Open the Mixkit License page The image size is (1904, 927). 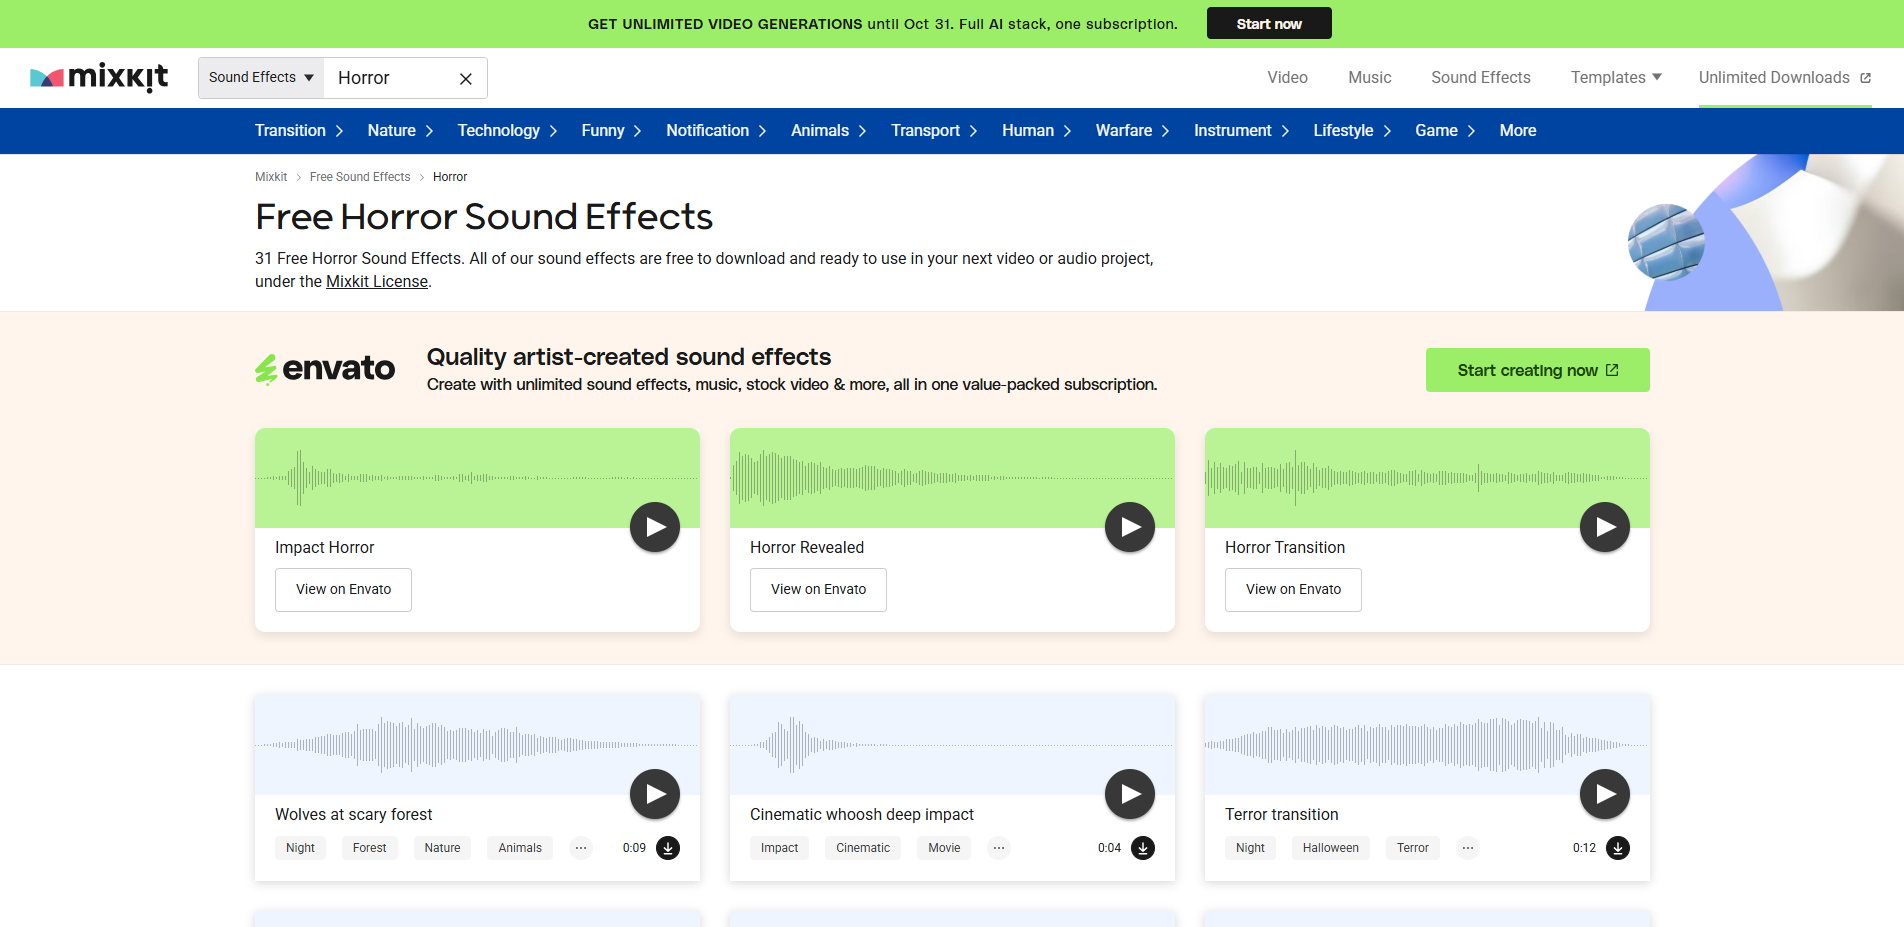pyautogui.click(x=376, y=281)
